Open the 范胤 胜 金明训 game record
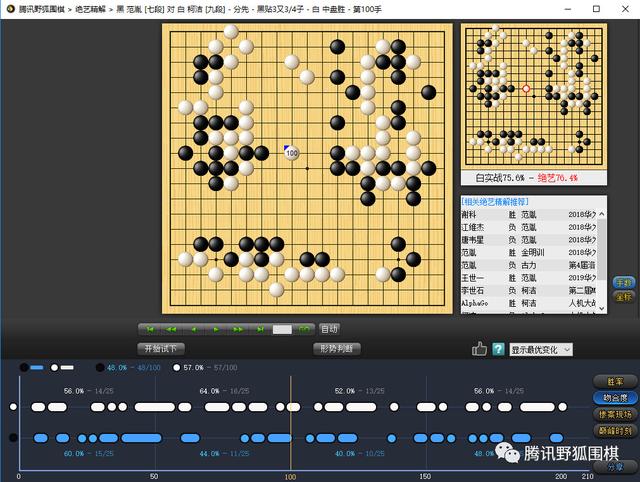640x482 pixels. pos(529,252)
